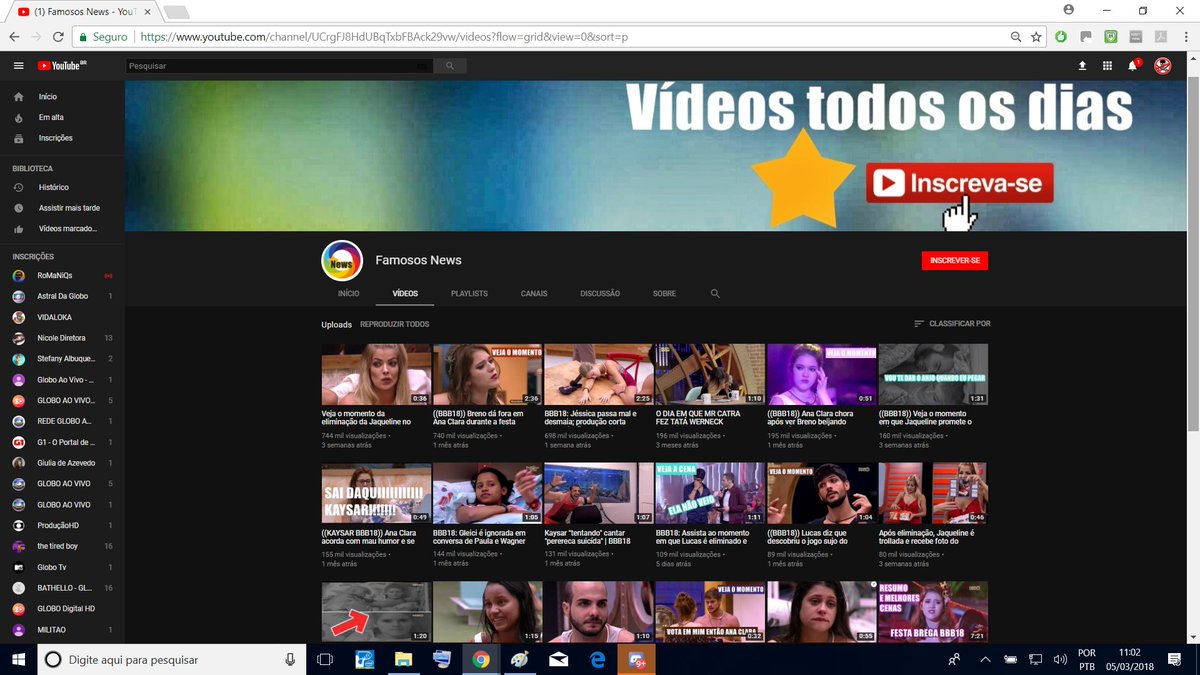This screenshot has height=675, width=1200.
Task: Click the Assistir mais tarde icon
Action: (18, 208)
